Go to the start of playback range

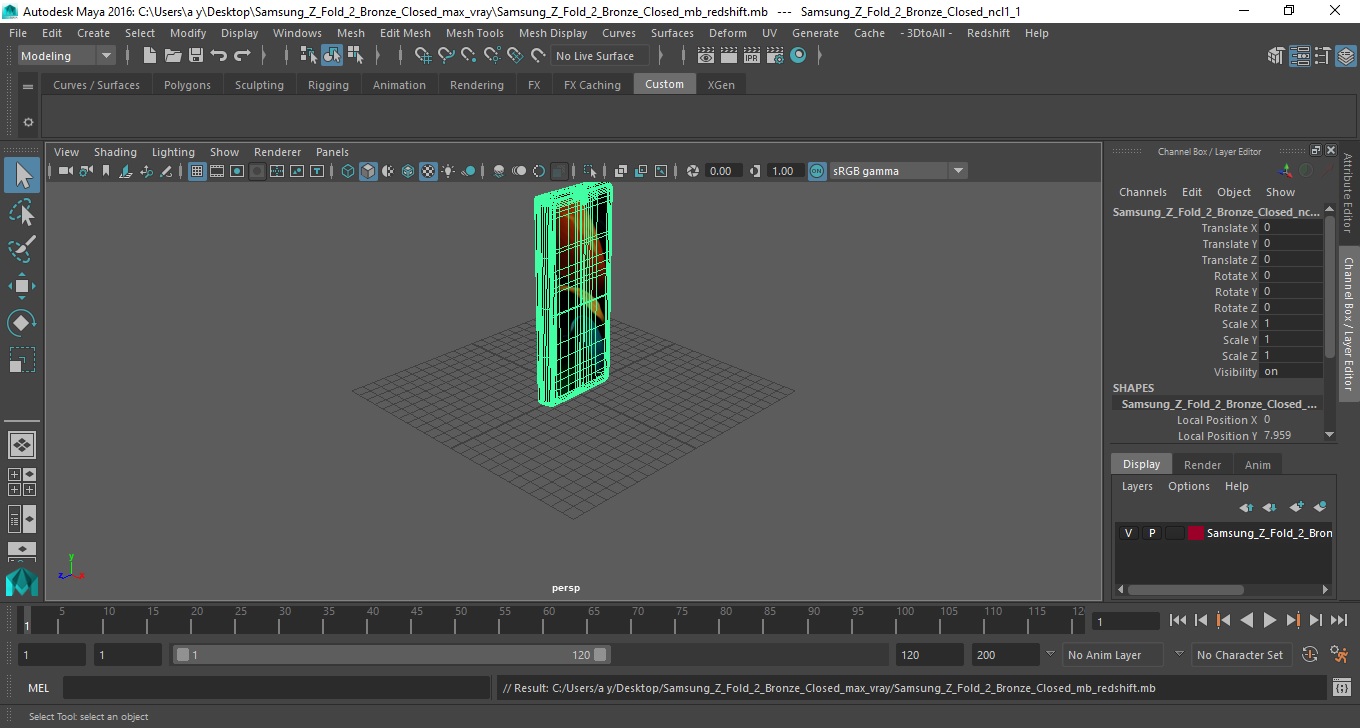click(1178, 620)
